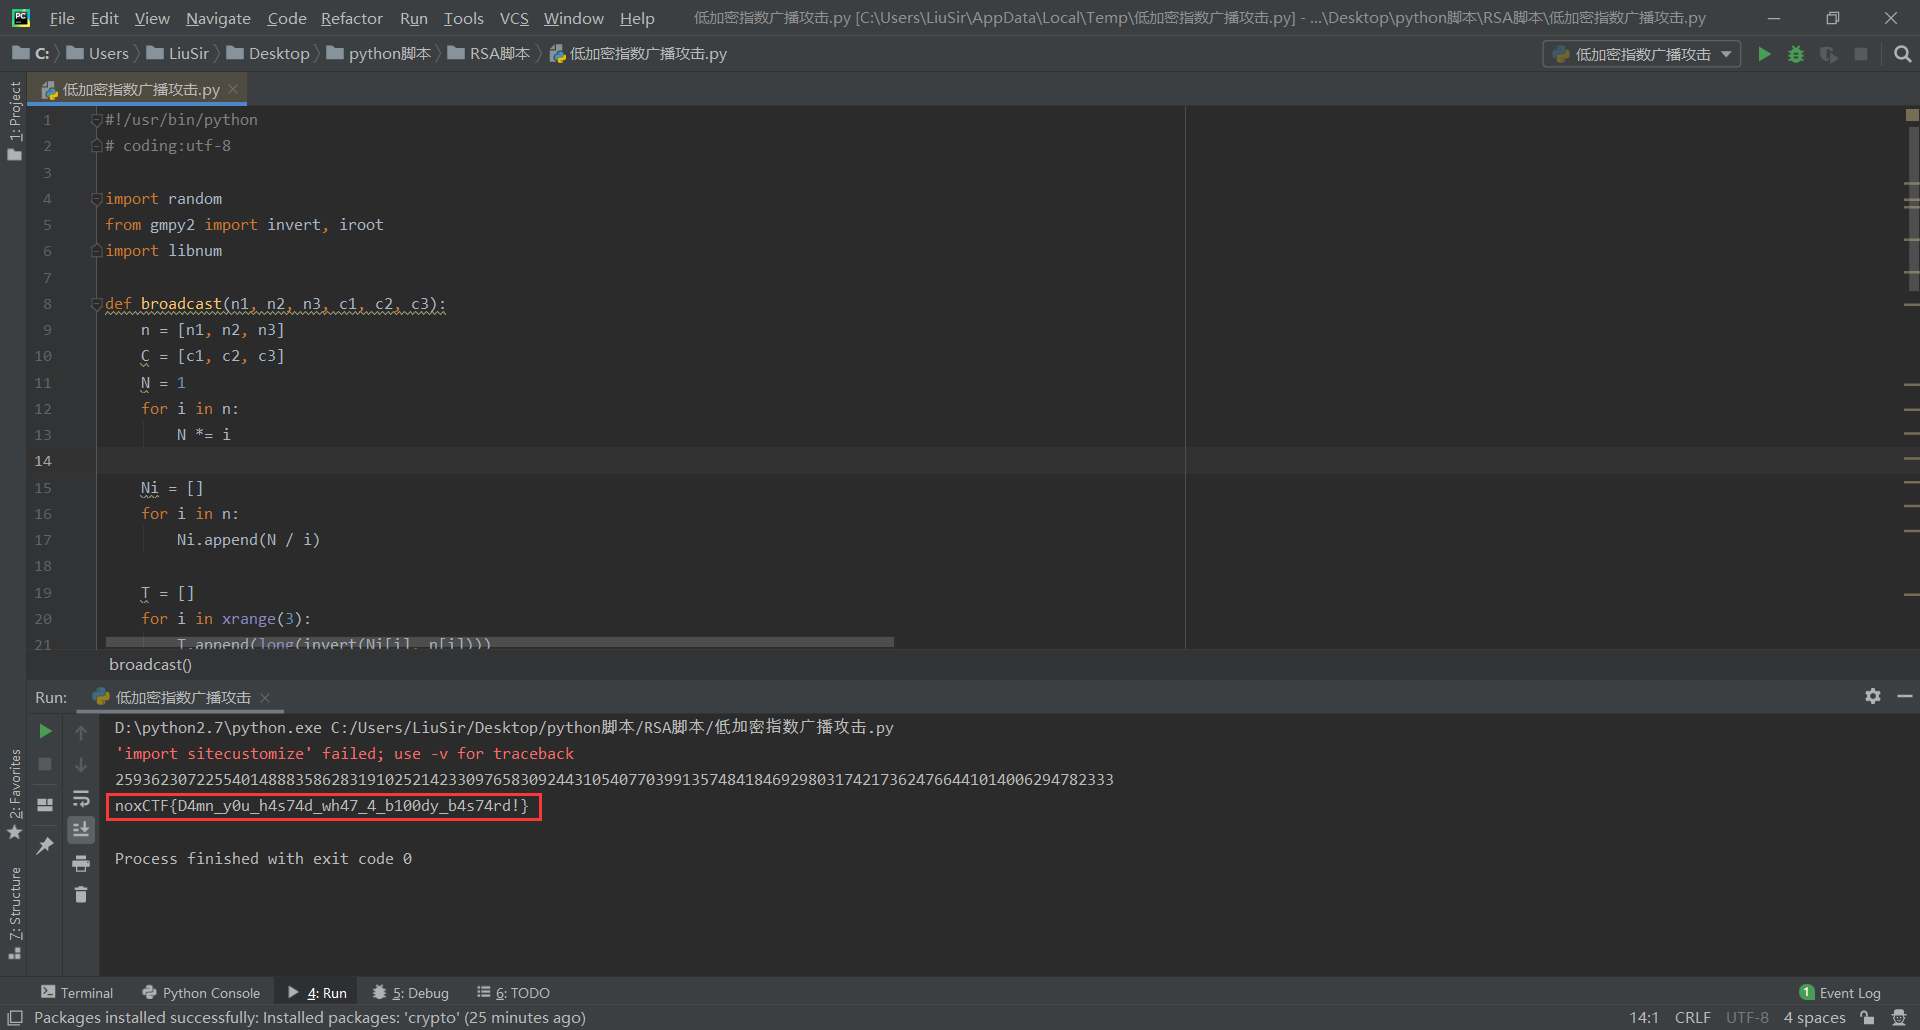Click the editor horizontal scrollbar
Screen dimensions: 1920x1030
(500, 642)
